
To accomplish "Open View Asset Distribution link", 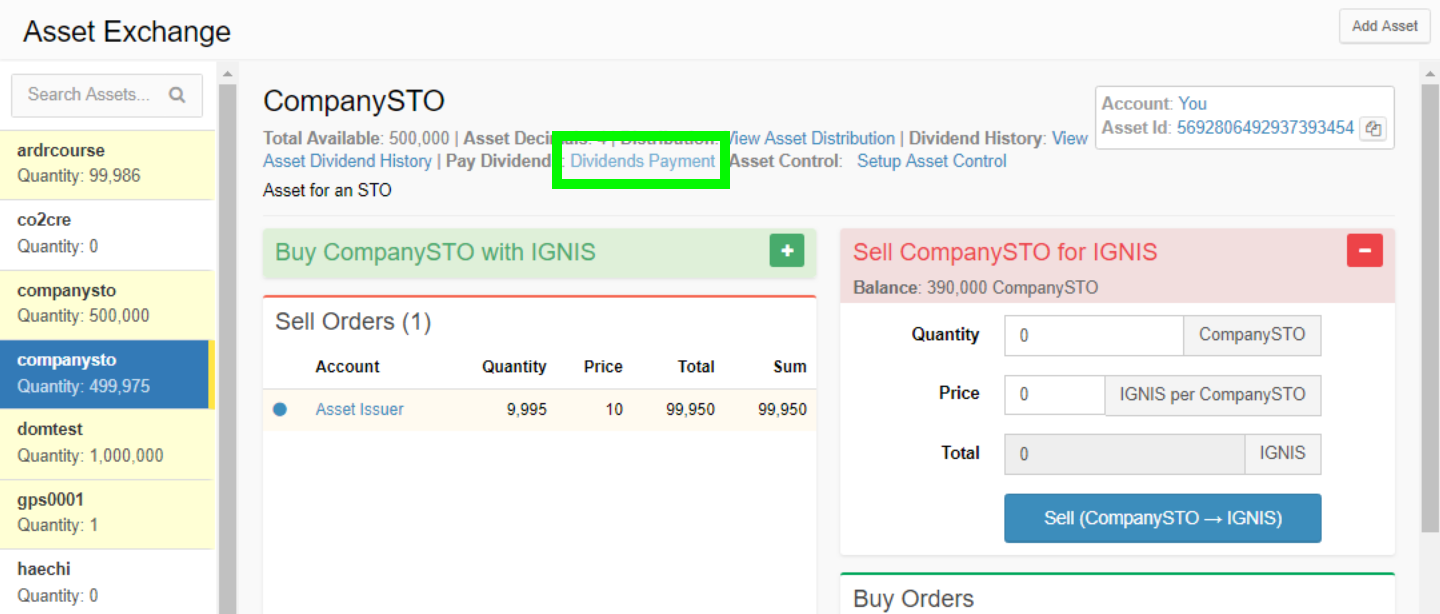I will pyautogui.click(x=810, y=138).
